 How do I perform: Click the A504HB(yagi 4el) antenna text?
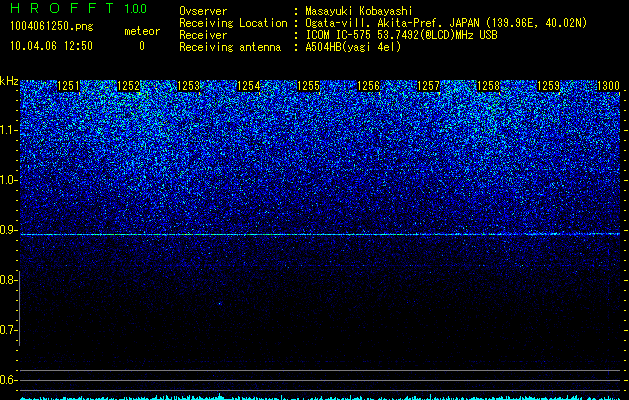pos(353,47)
